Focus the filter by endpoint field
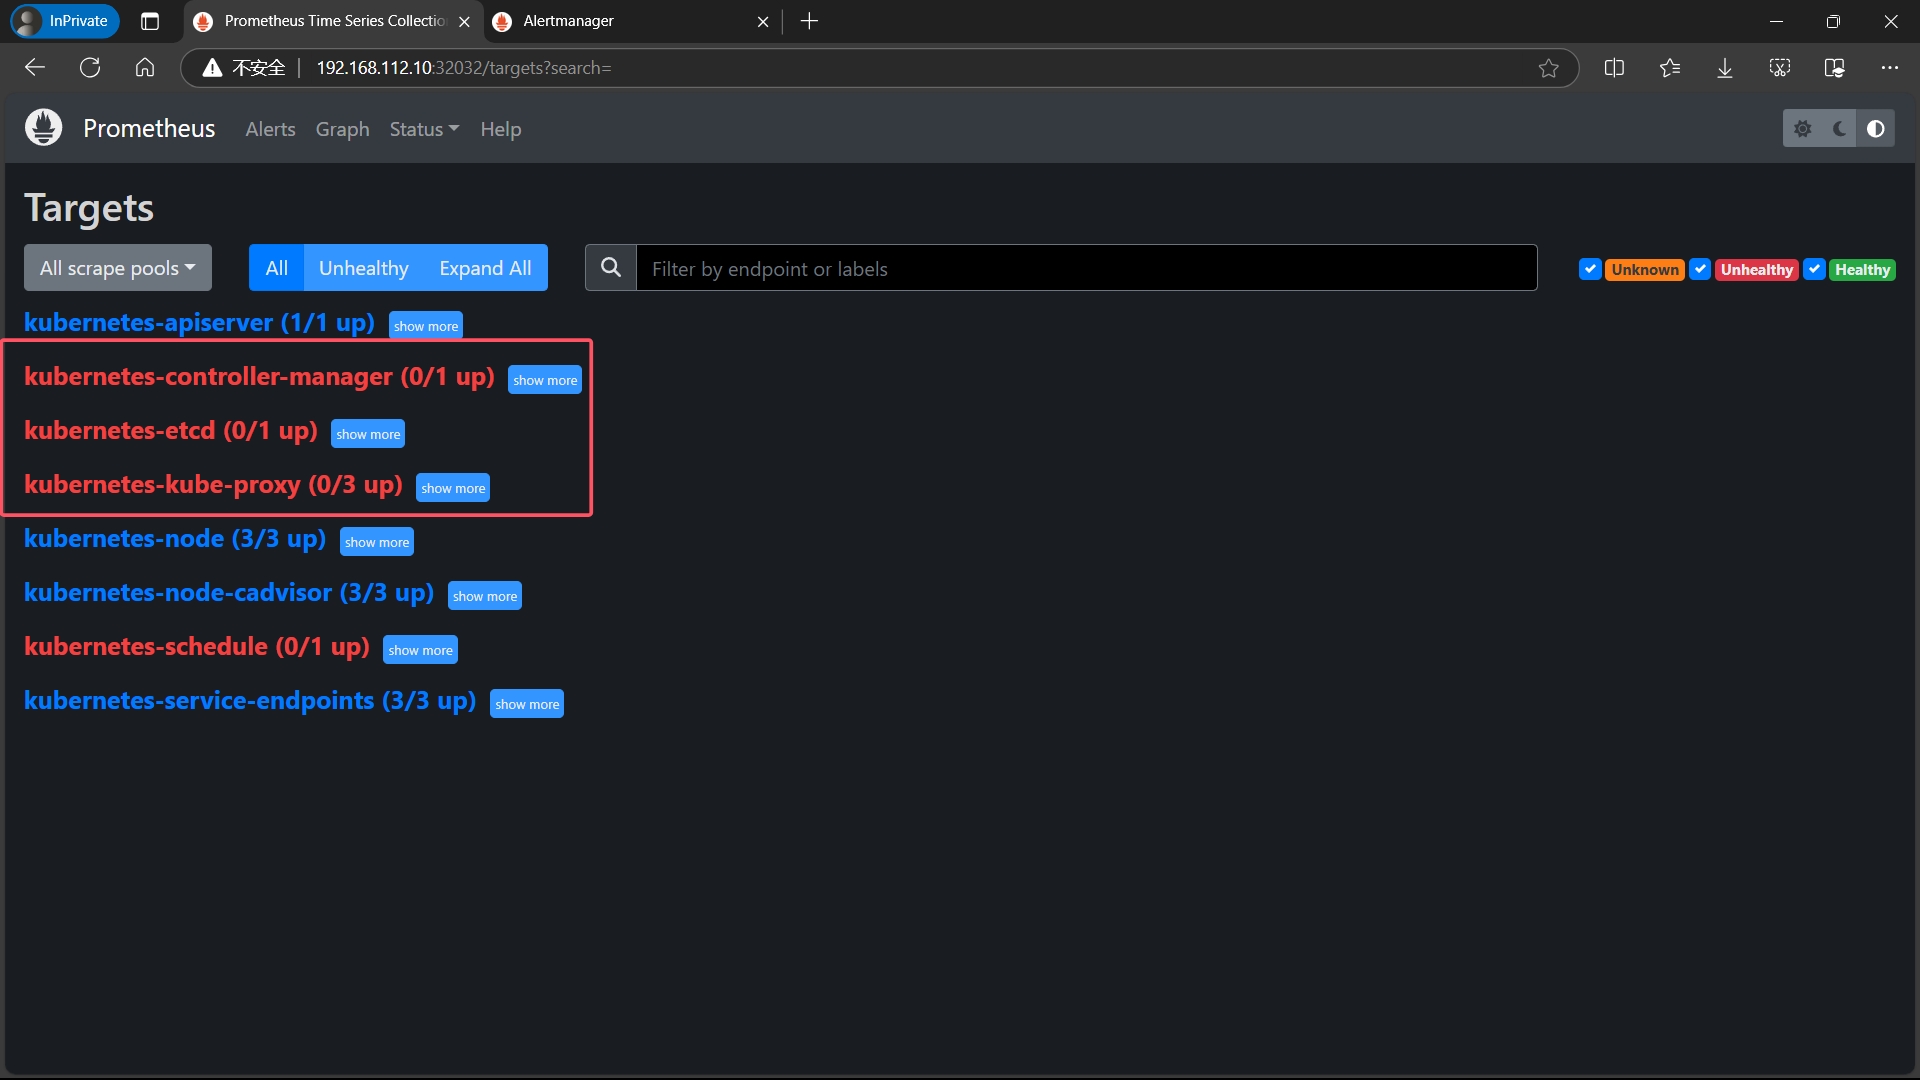 tap(1085, 268)
